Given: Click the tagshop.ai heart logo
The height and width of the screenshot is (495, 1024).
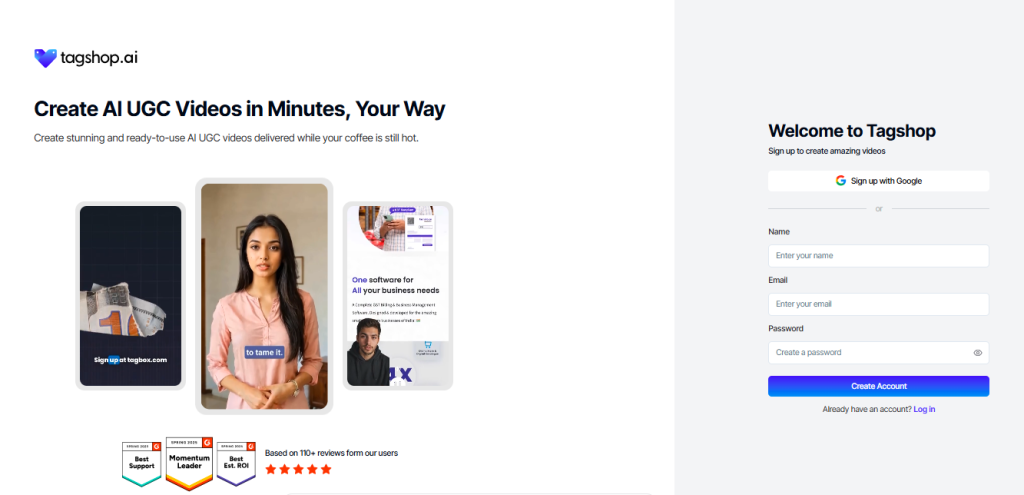Looking at the screenshot, I should point(45,58).
